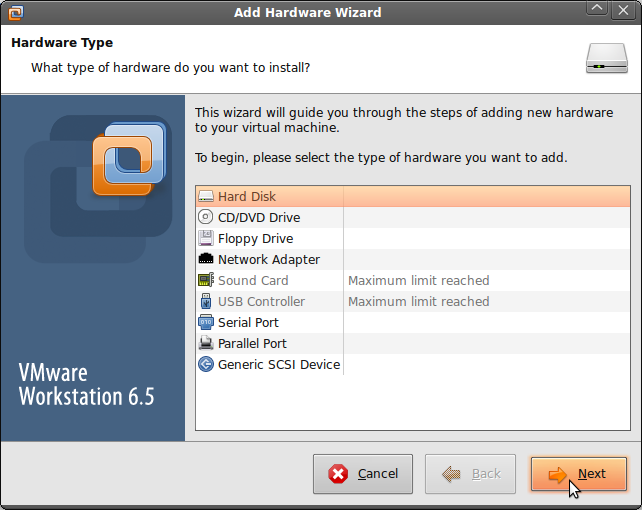
Task: Click the disabled Back button
Action: pyautogui.click(x=470, y=474)
